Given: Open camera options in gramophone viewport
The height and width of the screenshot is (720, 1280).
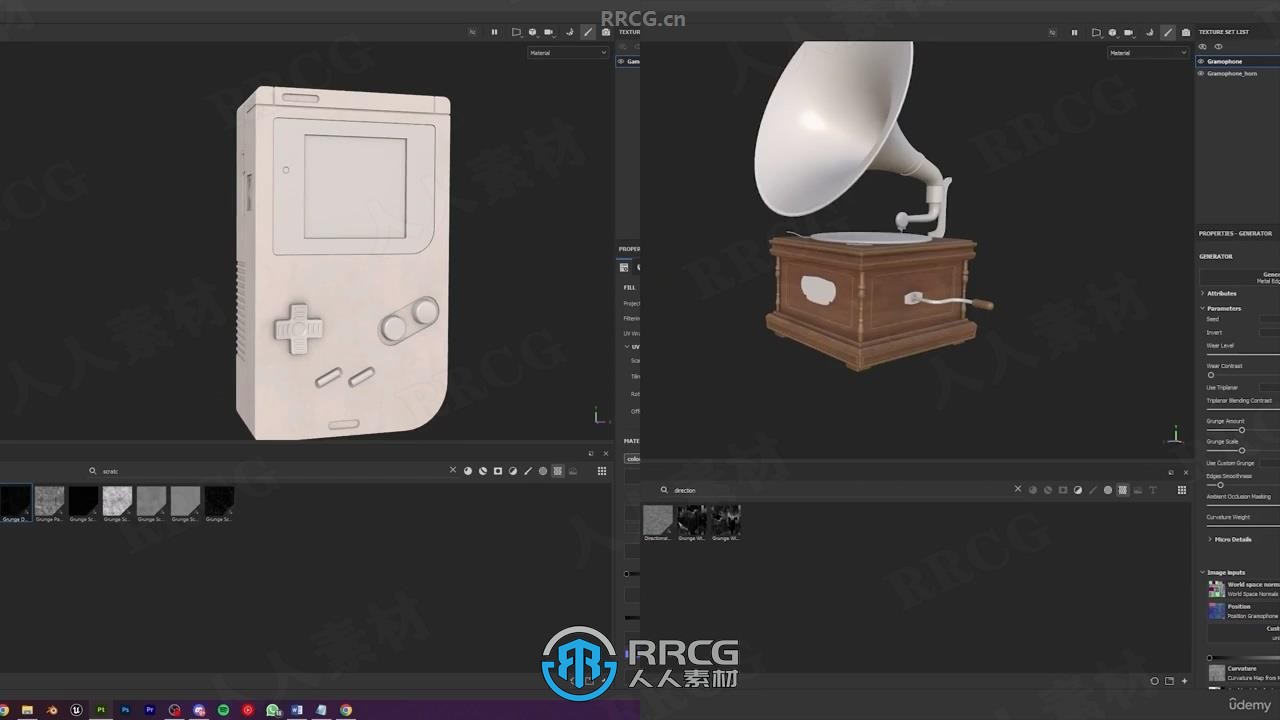Looking at the screenshot, I should point(1129,33).
